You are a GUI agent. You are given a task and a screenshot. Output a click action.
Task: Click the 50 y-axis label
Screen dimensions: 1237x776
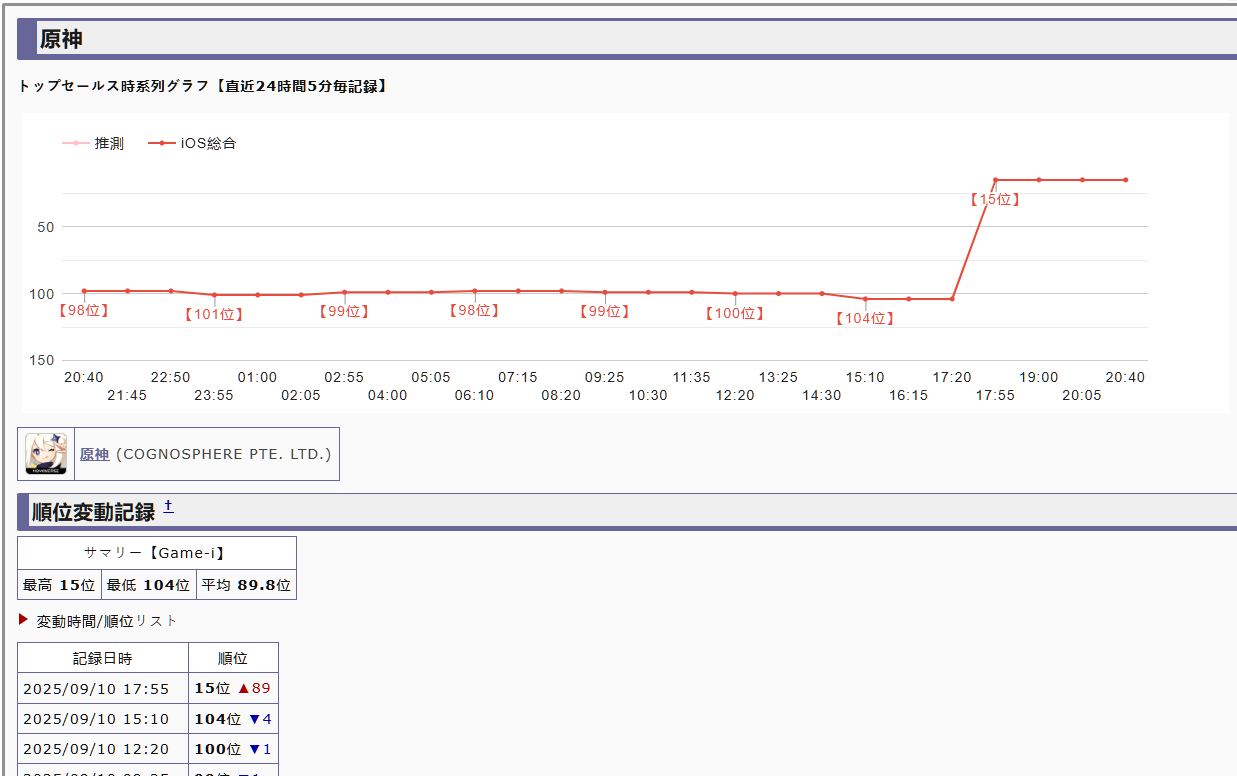pos(46,227)
